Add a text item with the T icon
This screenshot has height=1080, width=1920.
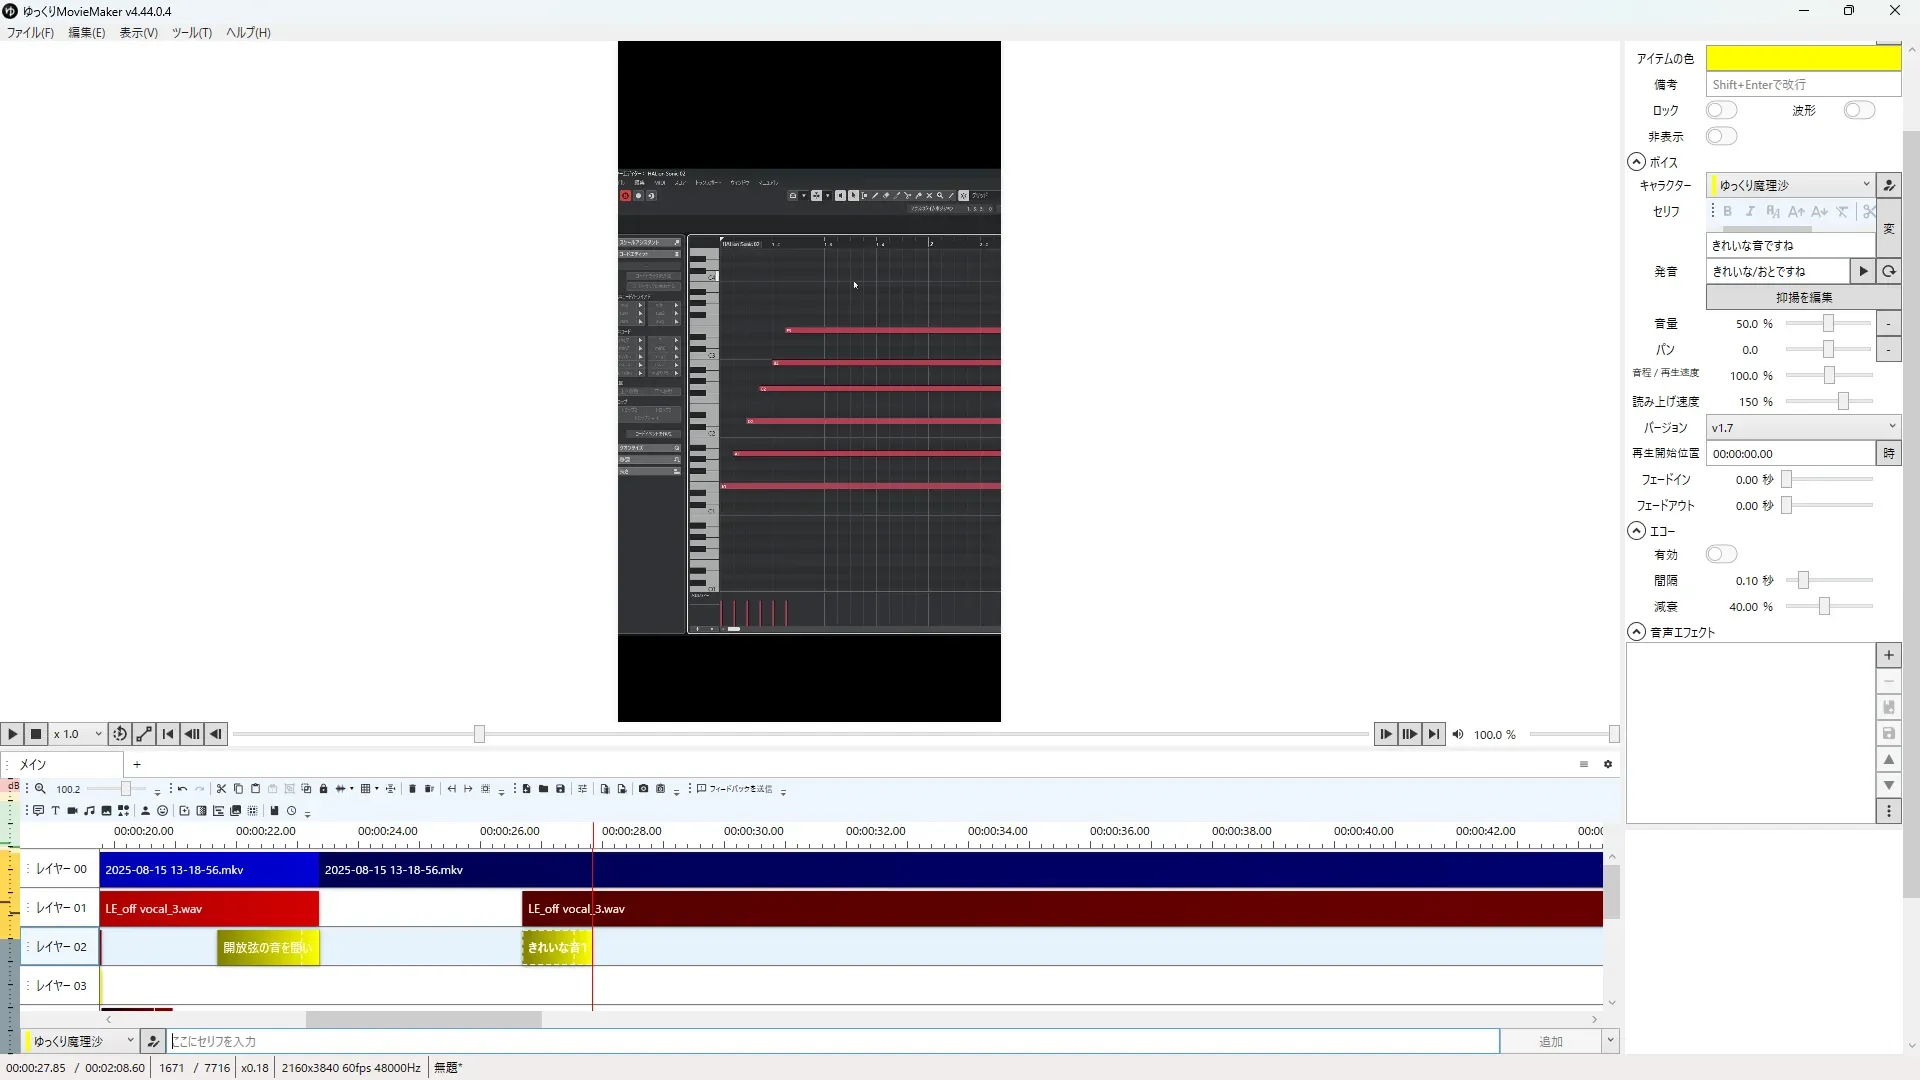point(55,811)
